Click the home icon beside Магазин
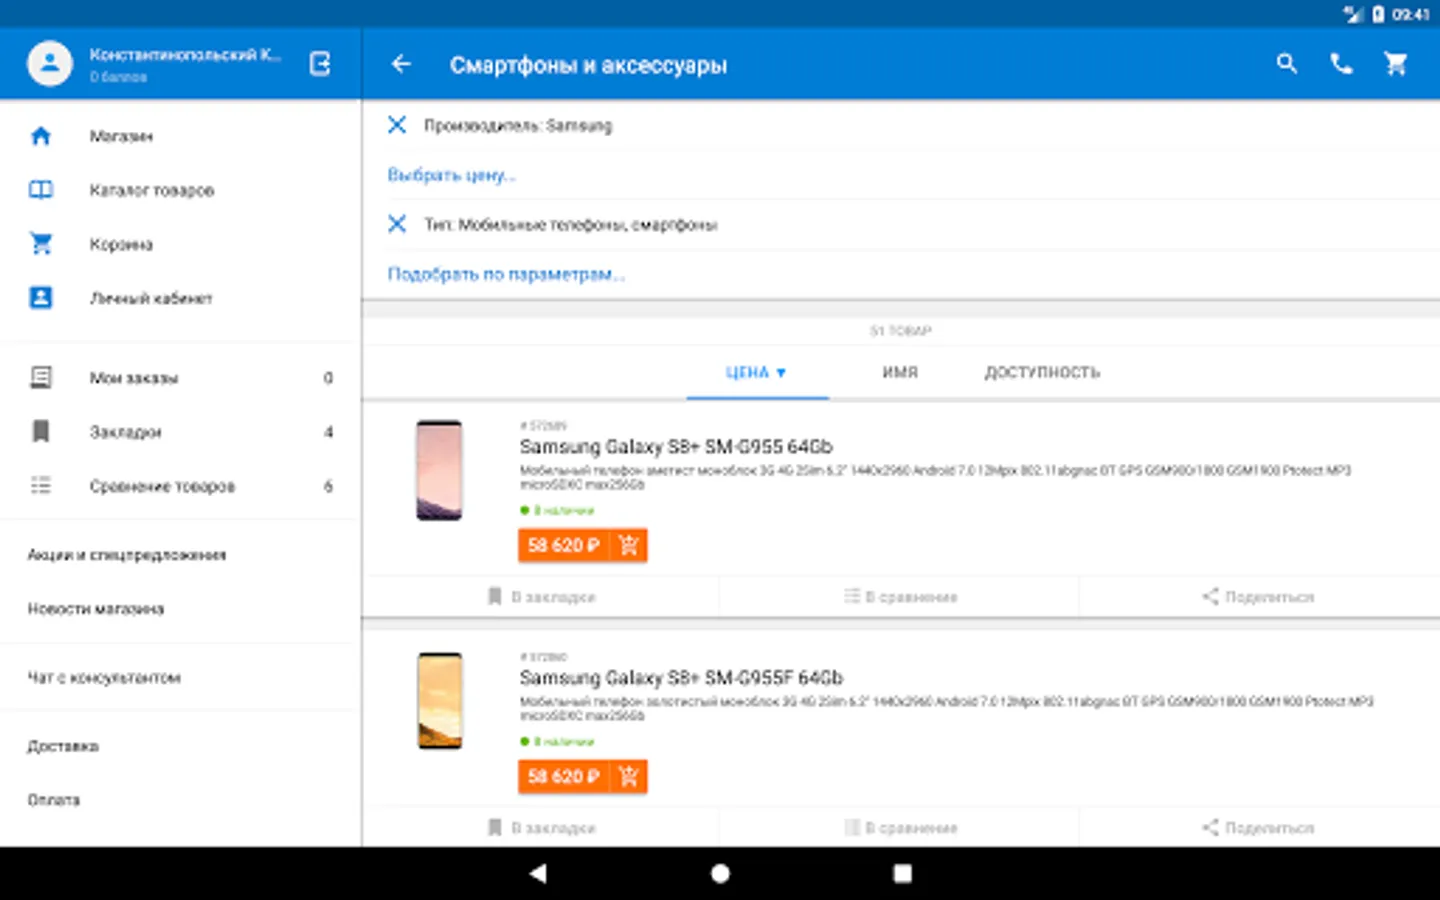Screen dimensions: 1440x900 tap(41, 136)
